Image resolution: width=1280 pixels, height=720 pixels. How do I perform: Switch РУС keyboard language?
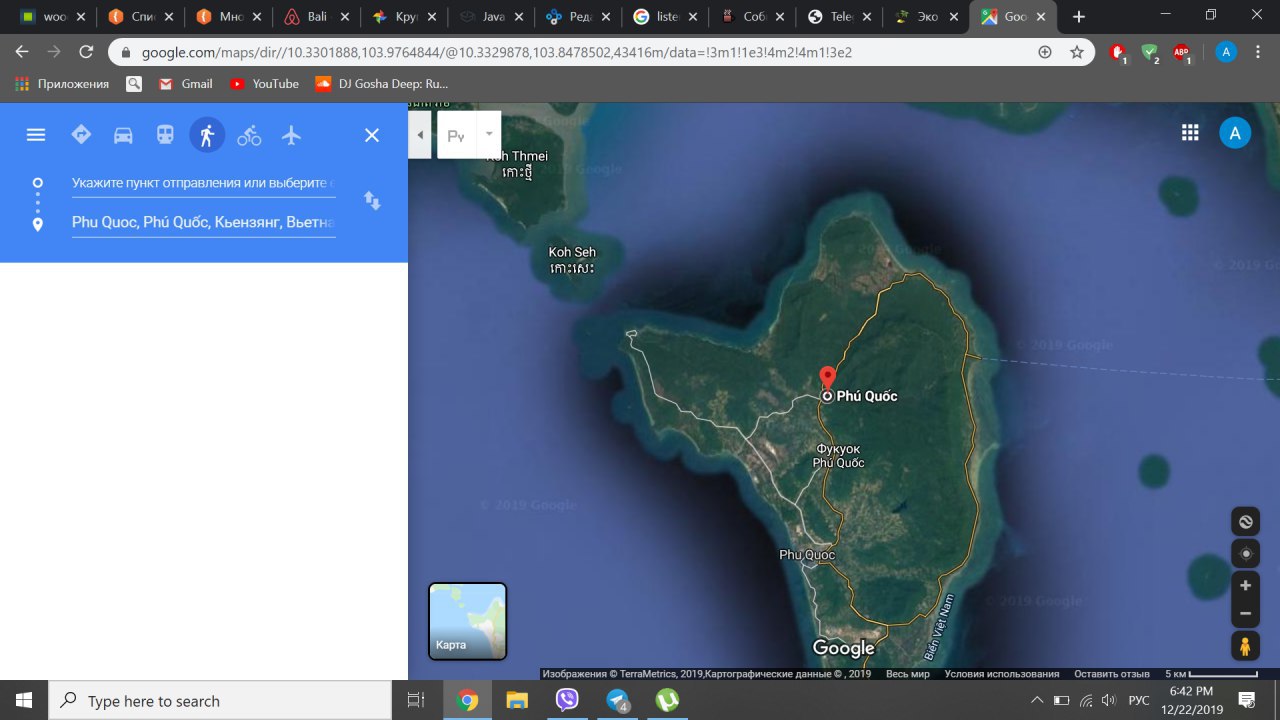click(1139, 700)
